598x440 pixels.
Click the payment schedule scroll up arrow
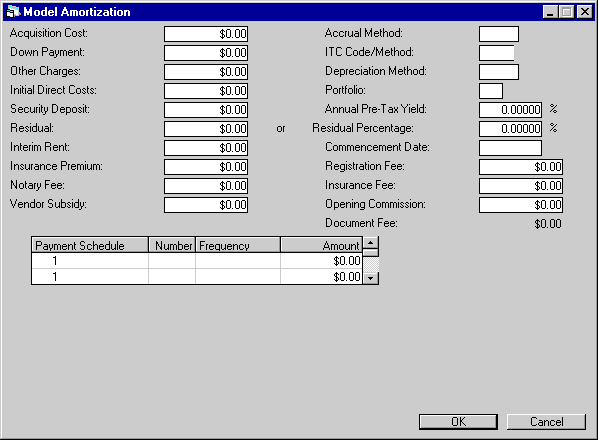[x=370, y=242]
